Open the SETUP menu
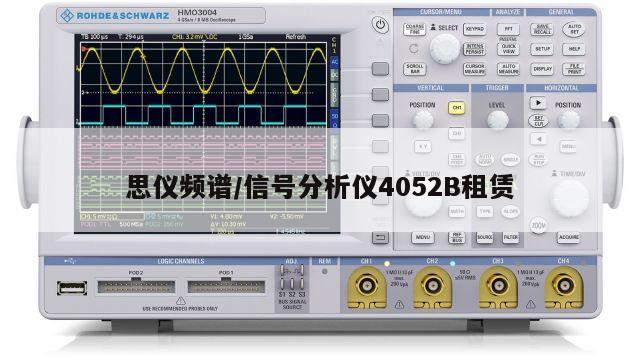 click(x=542, y=49)
